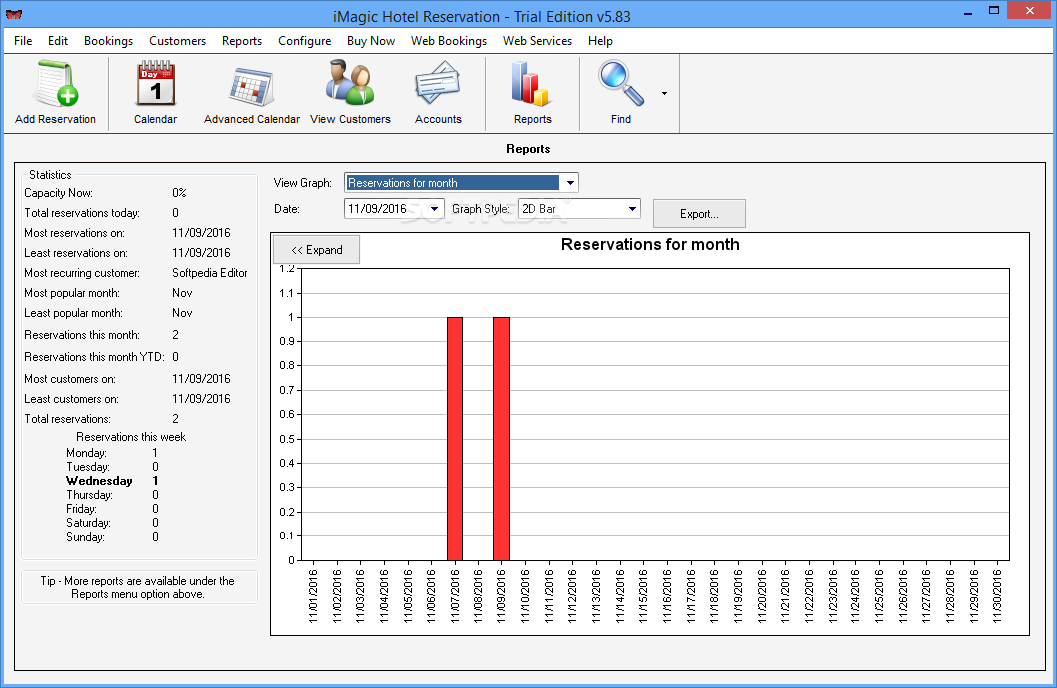Click the 'Least popular month:' label
This screenshot has height=688, width=1057.
73,313
